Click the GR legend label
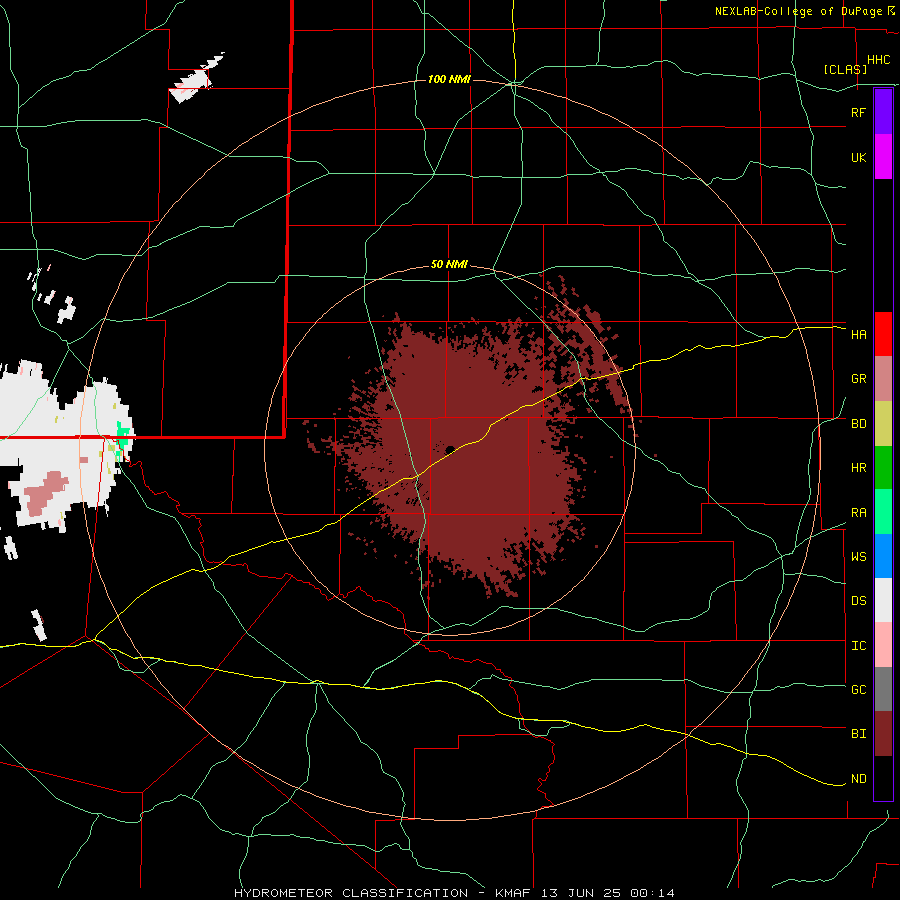900x900 pixels. click(x=858, y=379)
